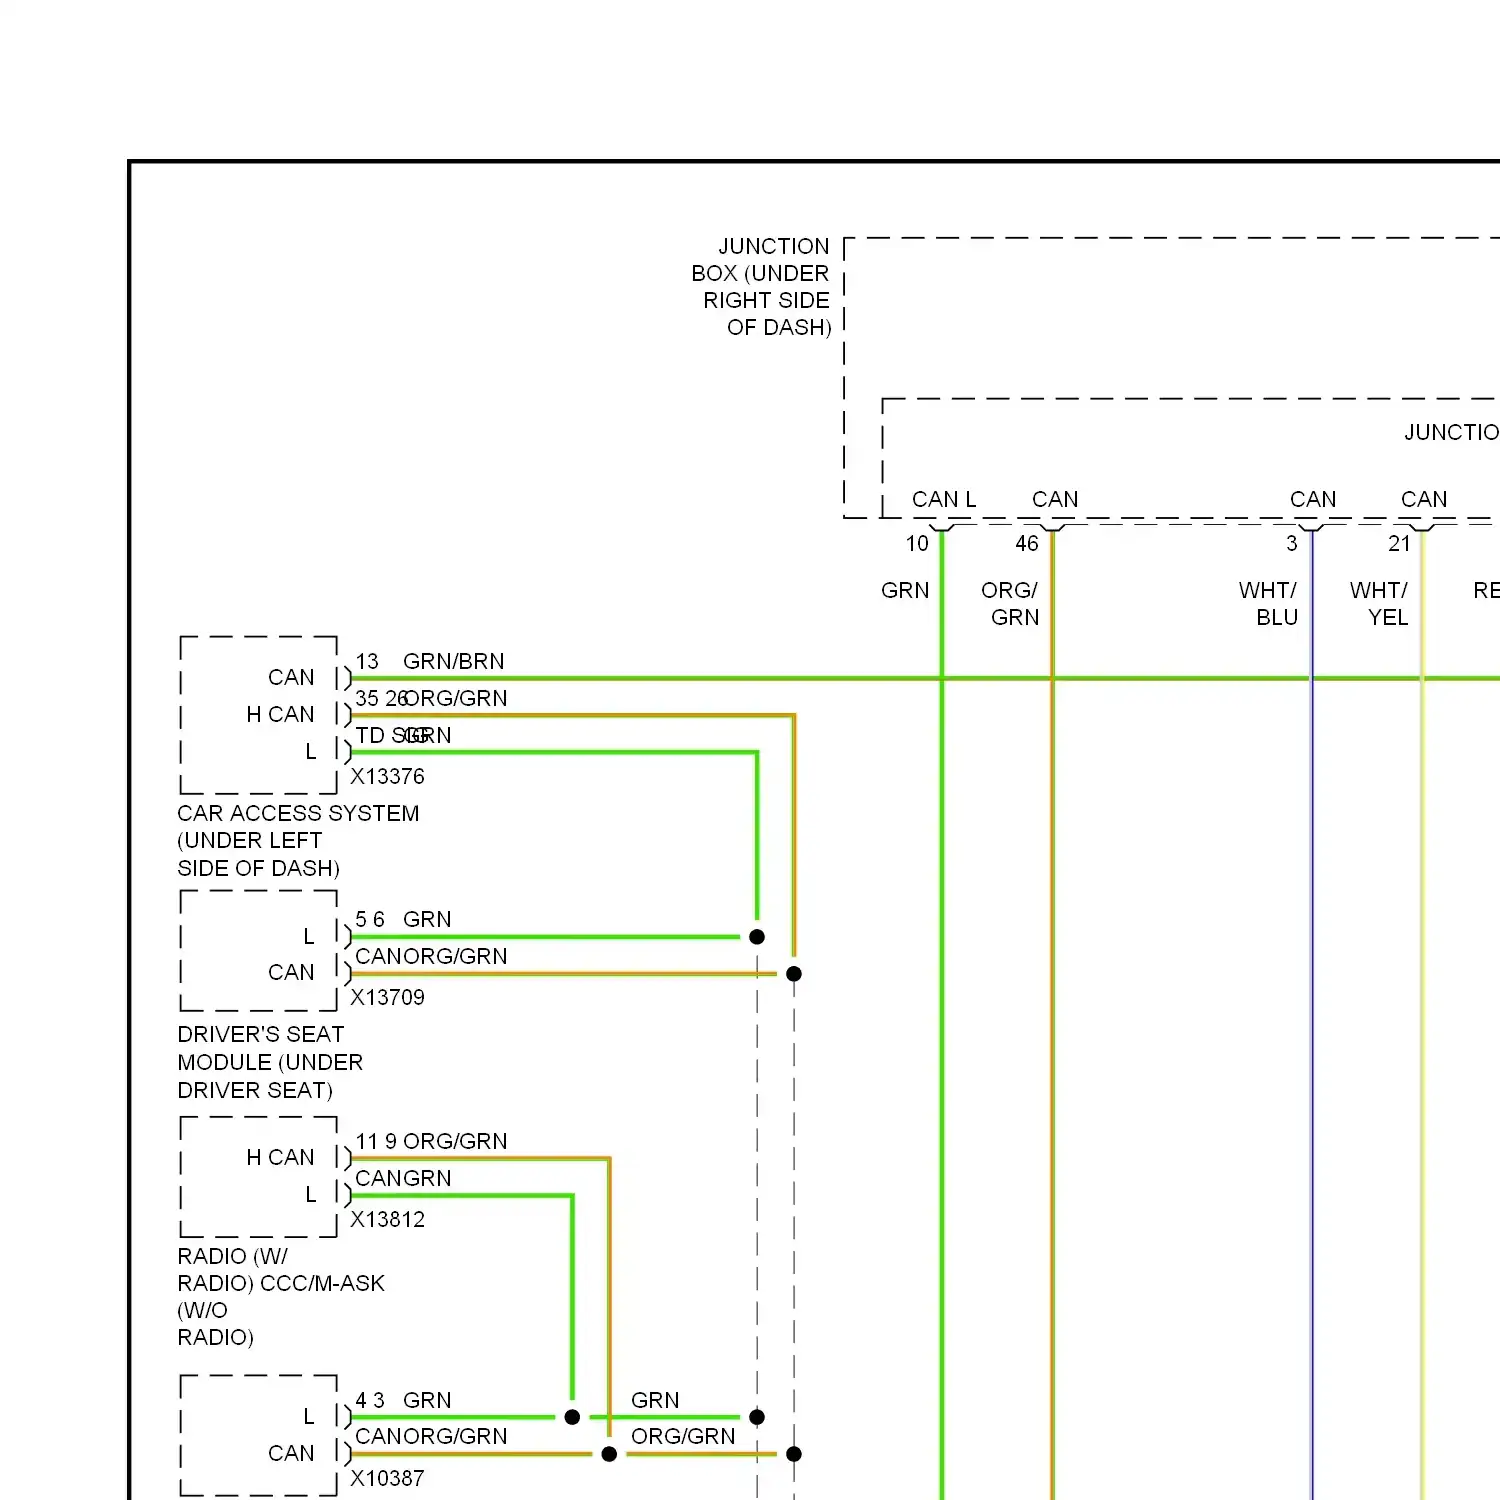This screenshot has width=1500, height=1500.
Task: Click the JUNCTION BOX (UNDER RIGHT SIDE OF DASH) label
Action: coord(761,287)
